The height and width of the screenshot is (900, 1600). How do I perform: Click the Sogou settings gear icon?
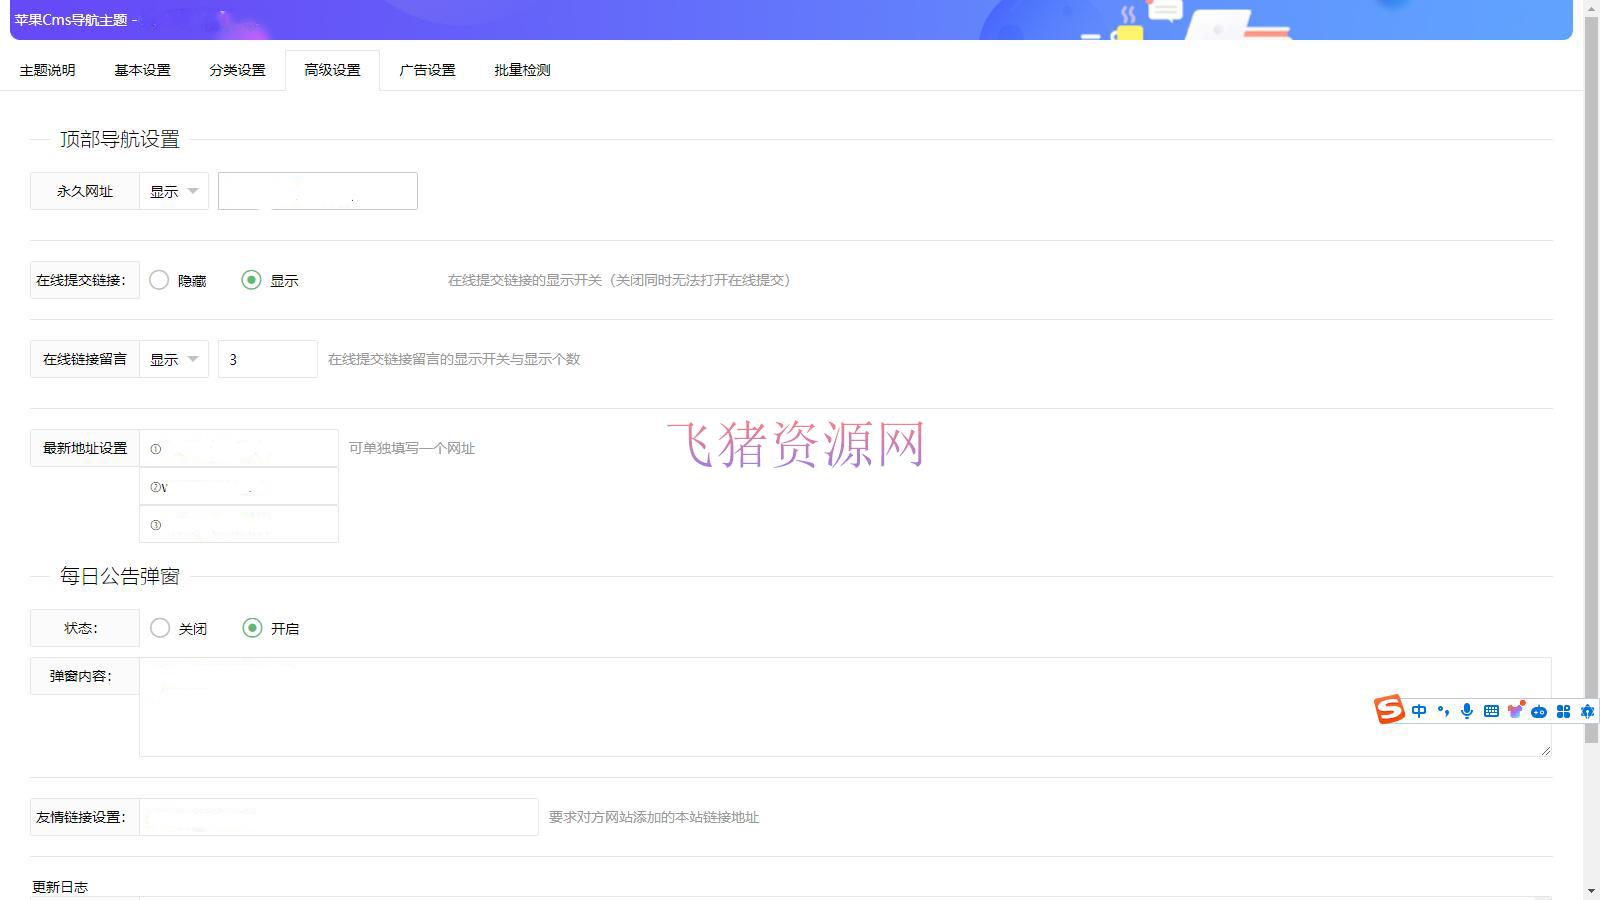[1586, 710]
